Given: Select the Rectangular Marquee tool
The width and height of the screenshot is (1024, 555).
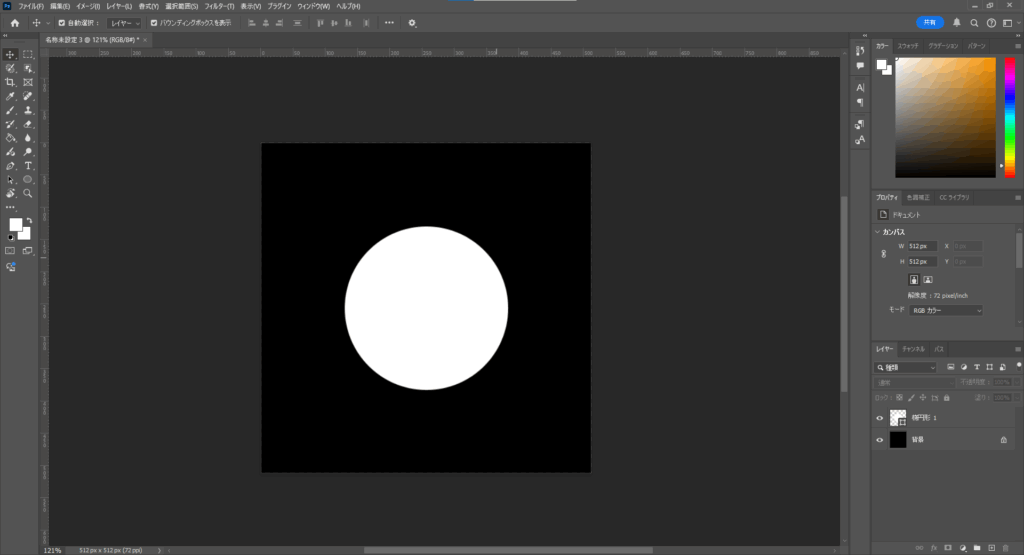Looking at the screenshot, I should [28, 54].
